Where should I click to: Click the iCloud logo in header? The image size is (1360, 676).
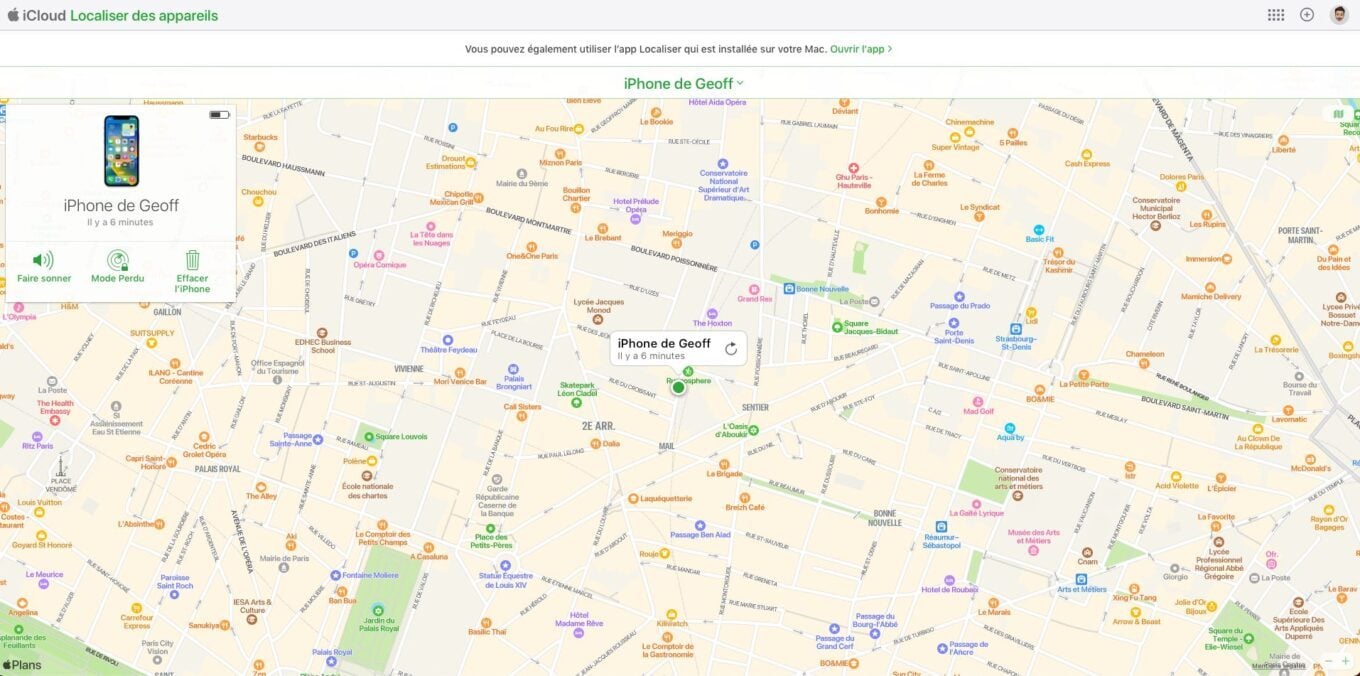pyautogui.click(x=36, y=15)
